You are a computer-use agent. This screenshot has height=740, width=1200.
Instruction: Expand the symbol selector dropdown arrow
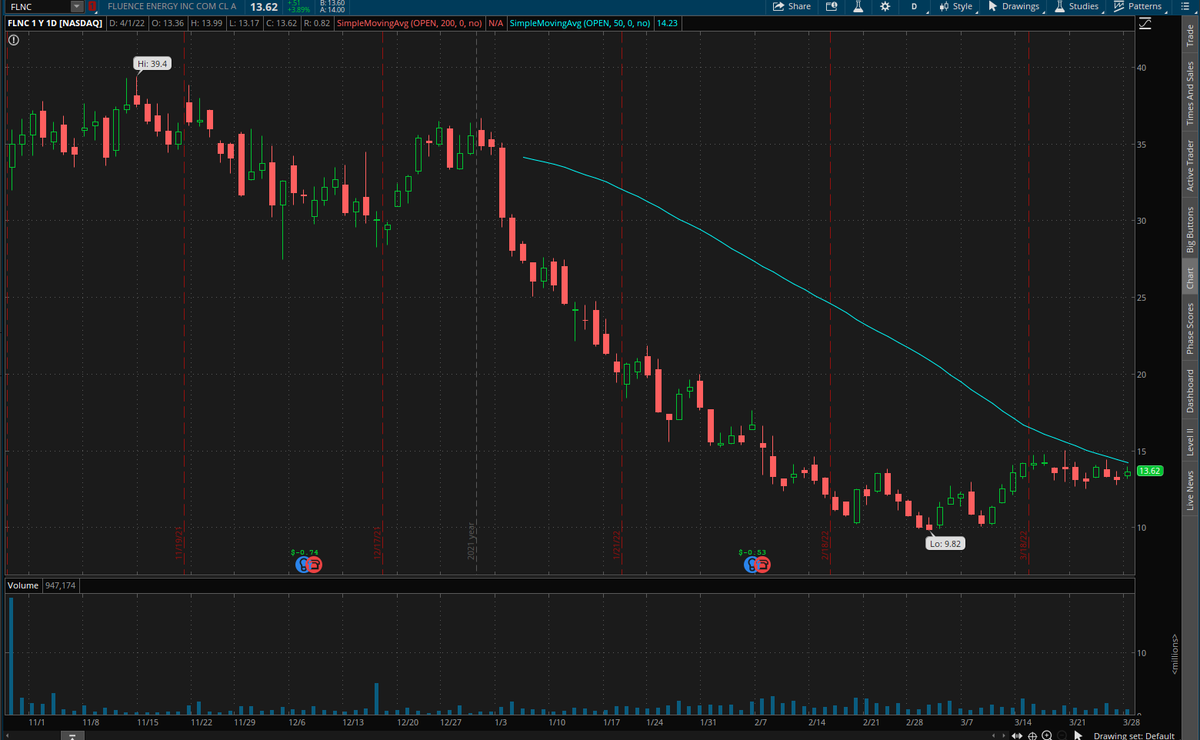point(76,6)
